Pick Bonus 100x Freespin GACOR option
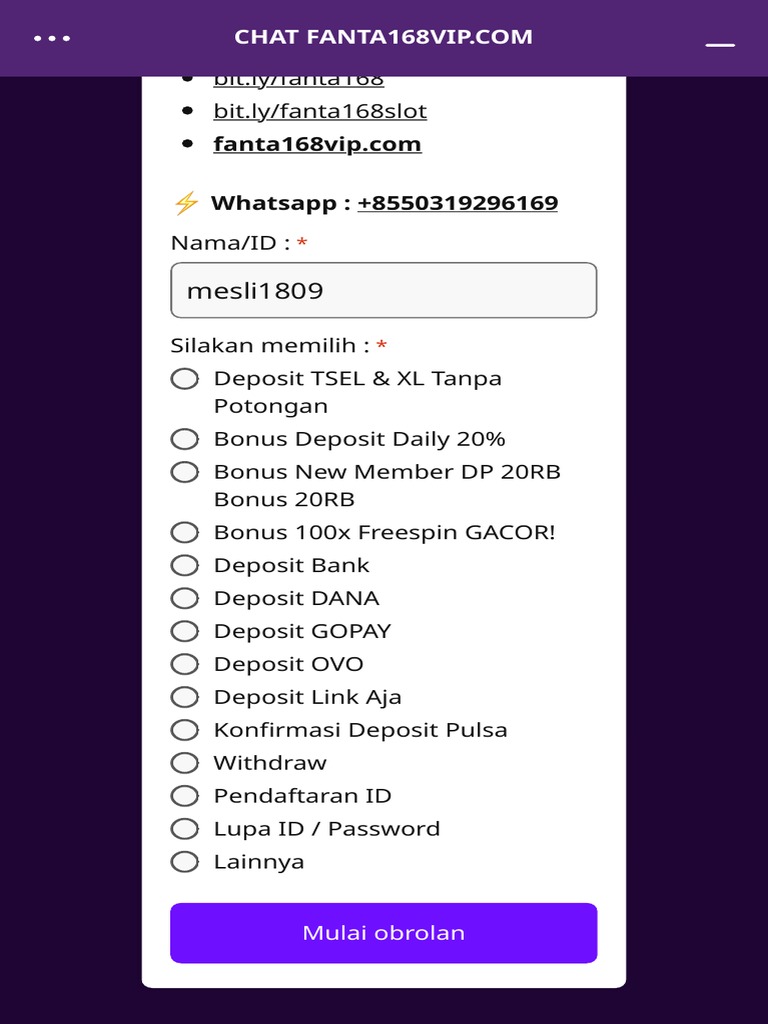The width and height of the screenshot is (768, 1024). (185, 532)
